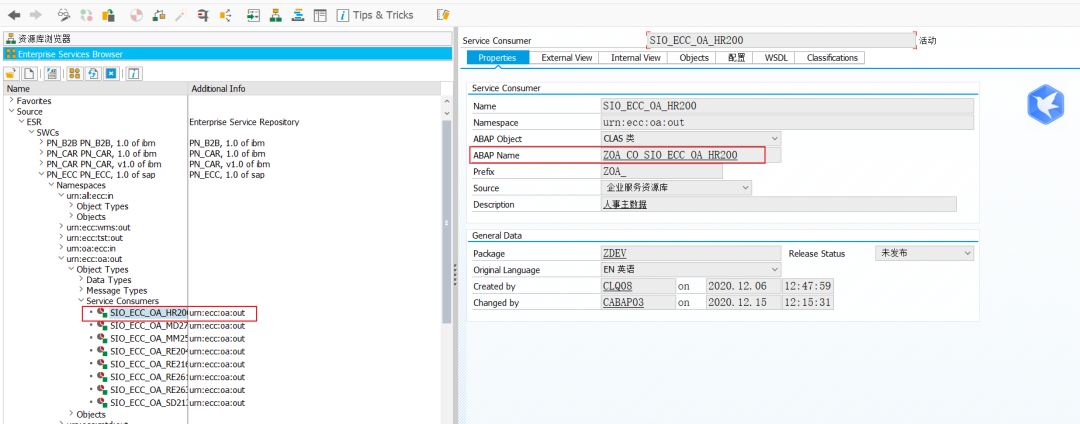The height and width of the screenshot is (424, 1080).
Task: Click the Display/Change glasses-and-pencil icon
Action: (x=64, y=14)
